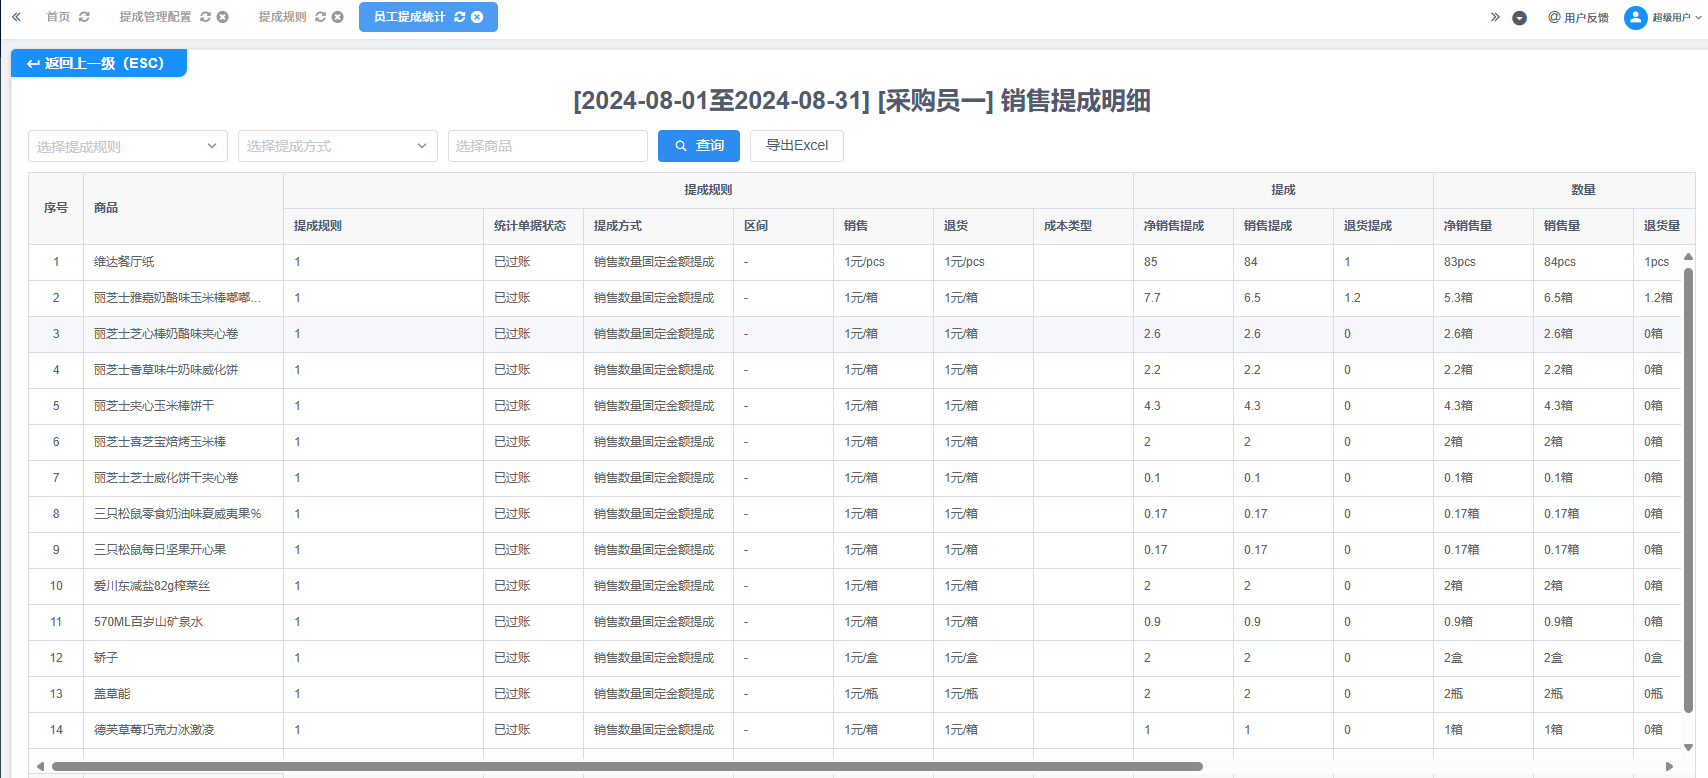Select the 爱川东减盐82g榨菜丝 row
The image size is (1708, 778).
coord(855,586)
